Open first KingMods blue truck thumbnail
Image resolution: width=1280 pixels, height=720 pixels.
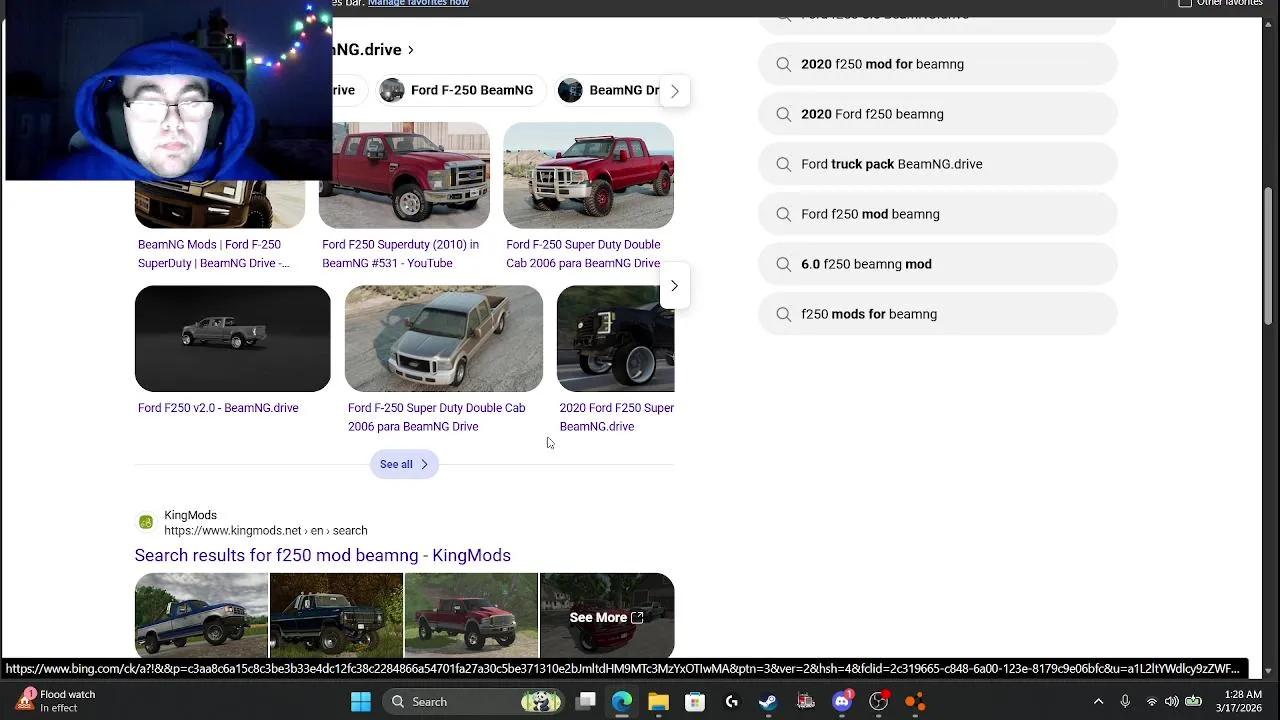tap(201, 615)
